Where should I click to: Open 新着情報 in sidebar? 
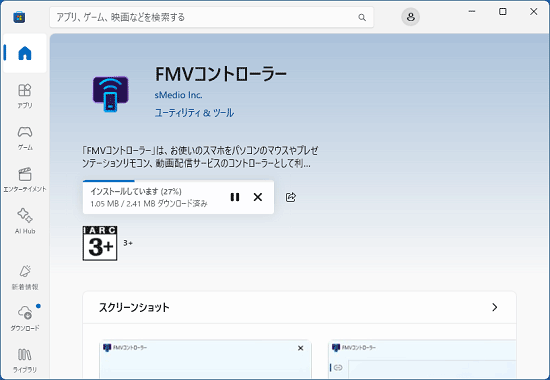coord(25,277)
